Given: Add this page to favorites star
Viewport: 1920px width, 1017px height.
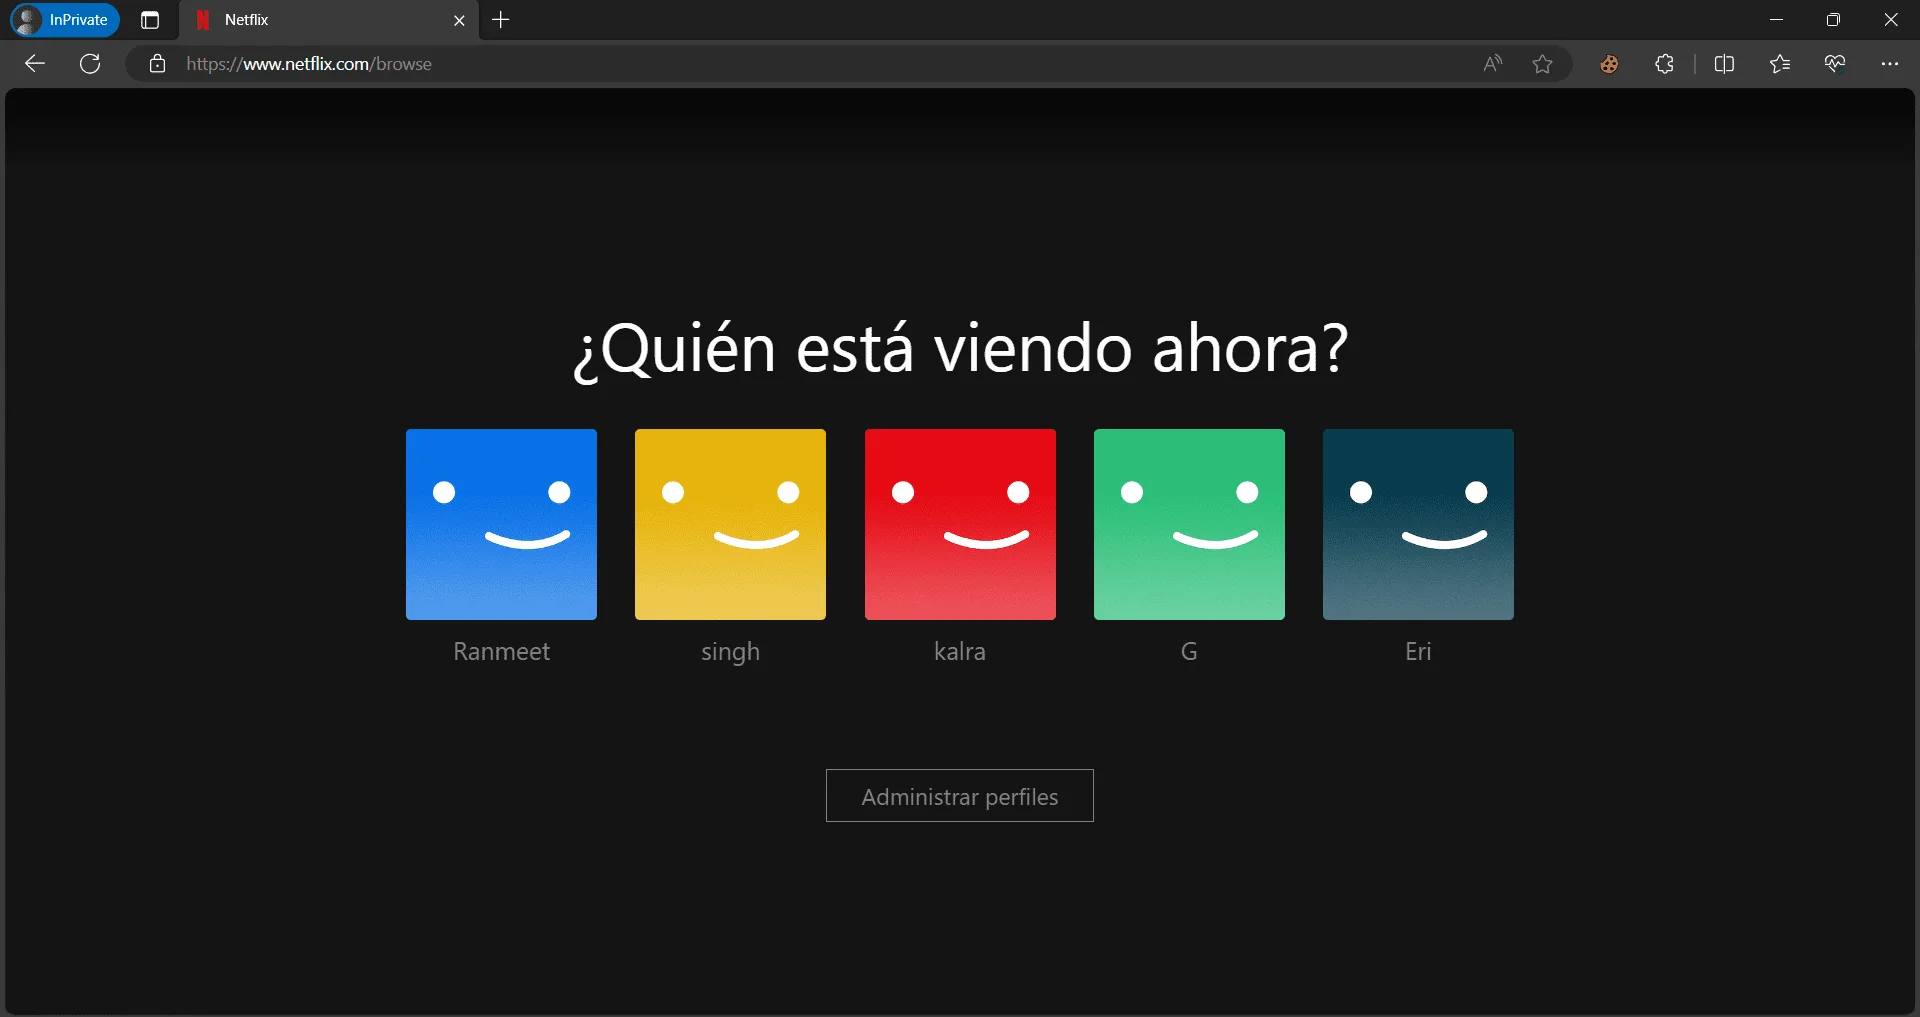Looking at the screenshot, I should (x=1542, y=64).
